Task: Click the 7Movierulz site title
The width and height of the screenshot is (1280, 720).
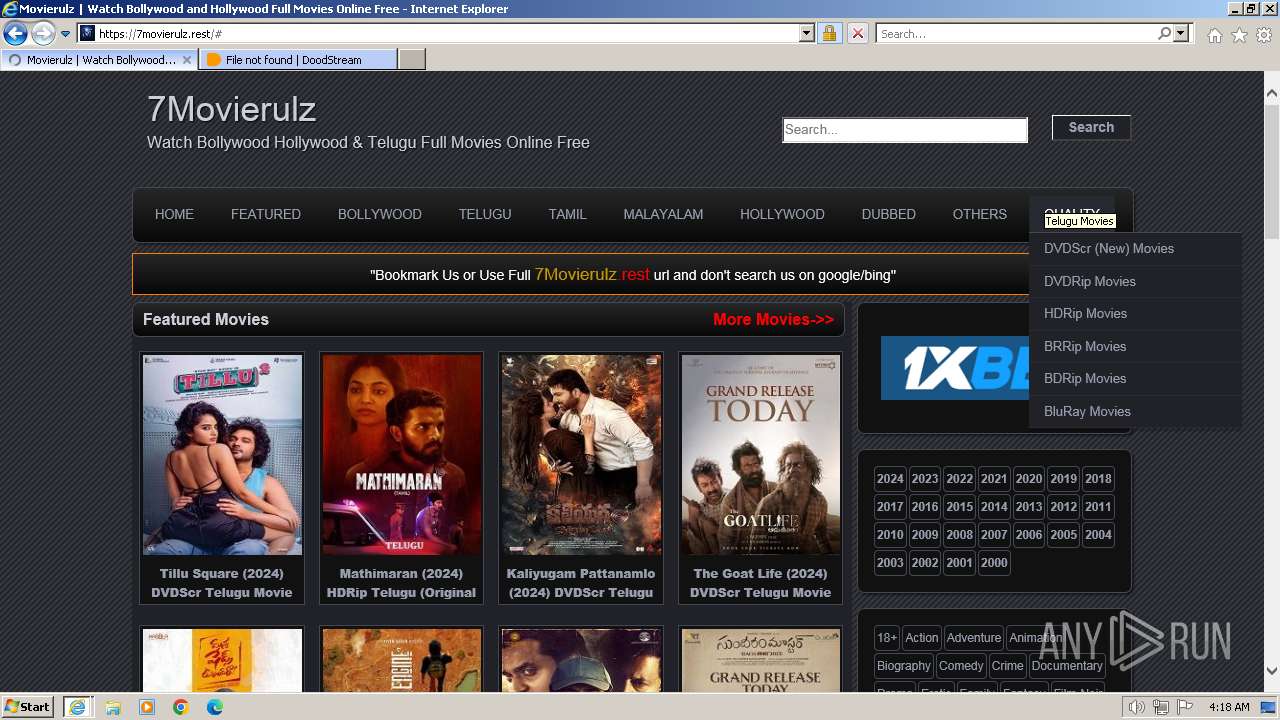Action: [231, 108]
